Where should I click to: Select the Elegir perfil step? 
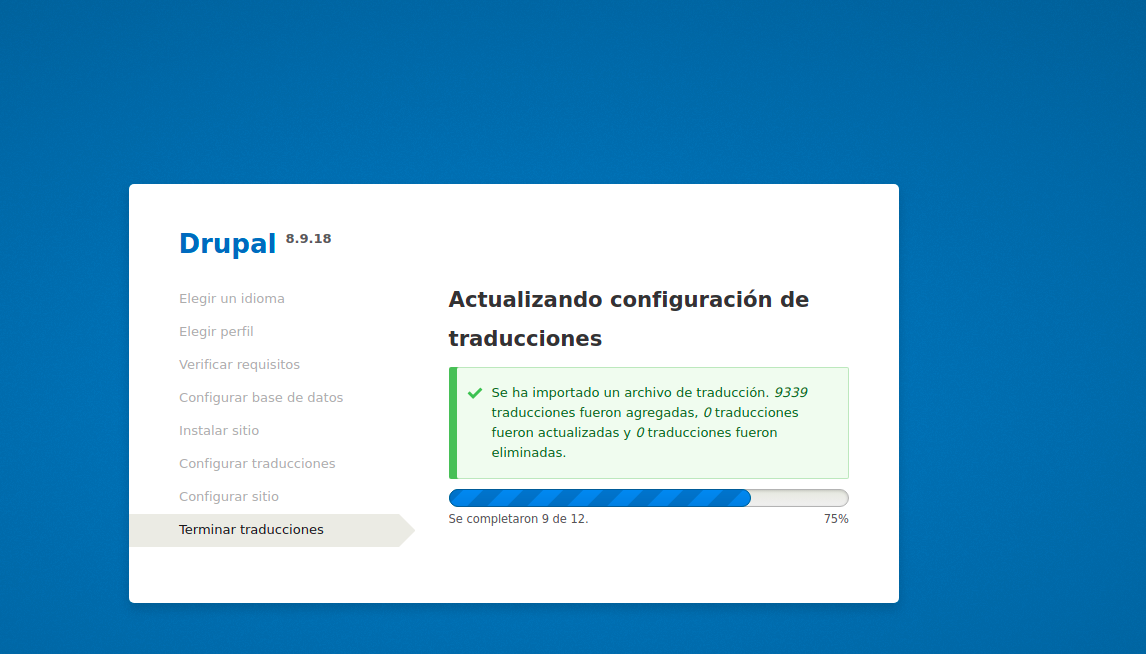point(216,331)
